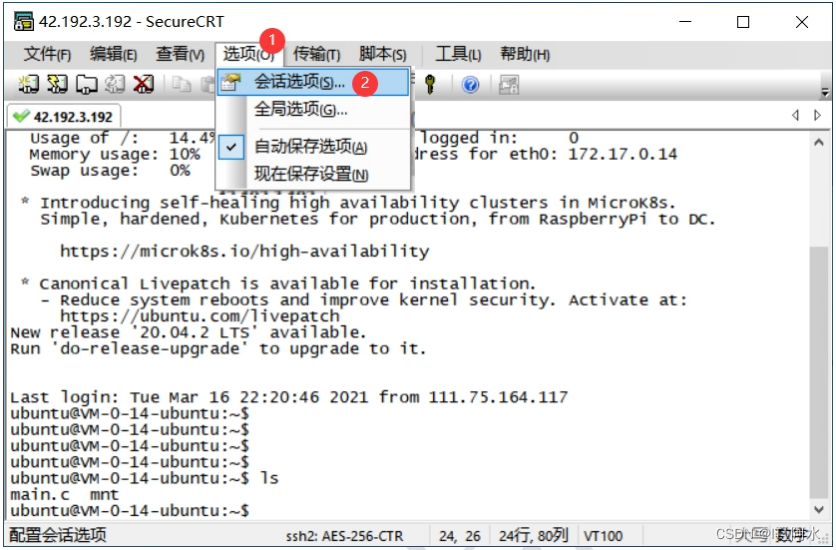Screen dimensions: 836x550
Task: Click the terminal scrollbar down arrow
Action: click(819, 509)
